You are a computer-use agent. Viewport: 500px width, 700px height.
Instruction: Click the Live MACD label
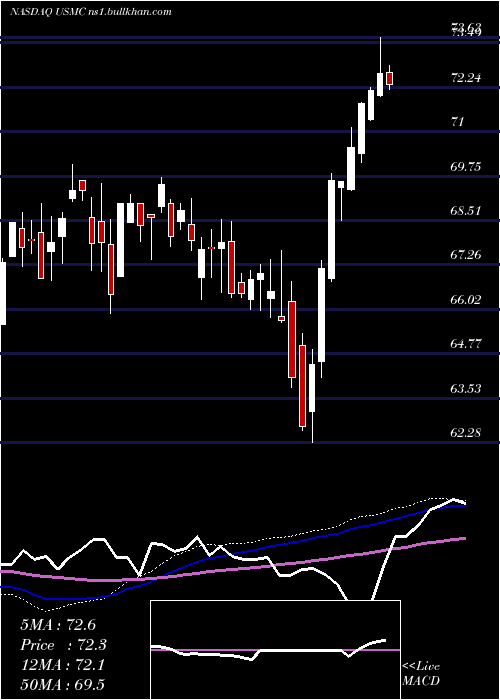pyautogui.click(x=421, y=673)
